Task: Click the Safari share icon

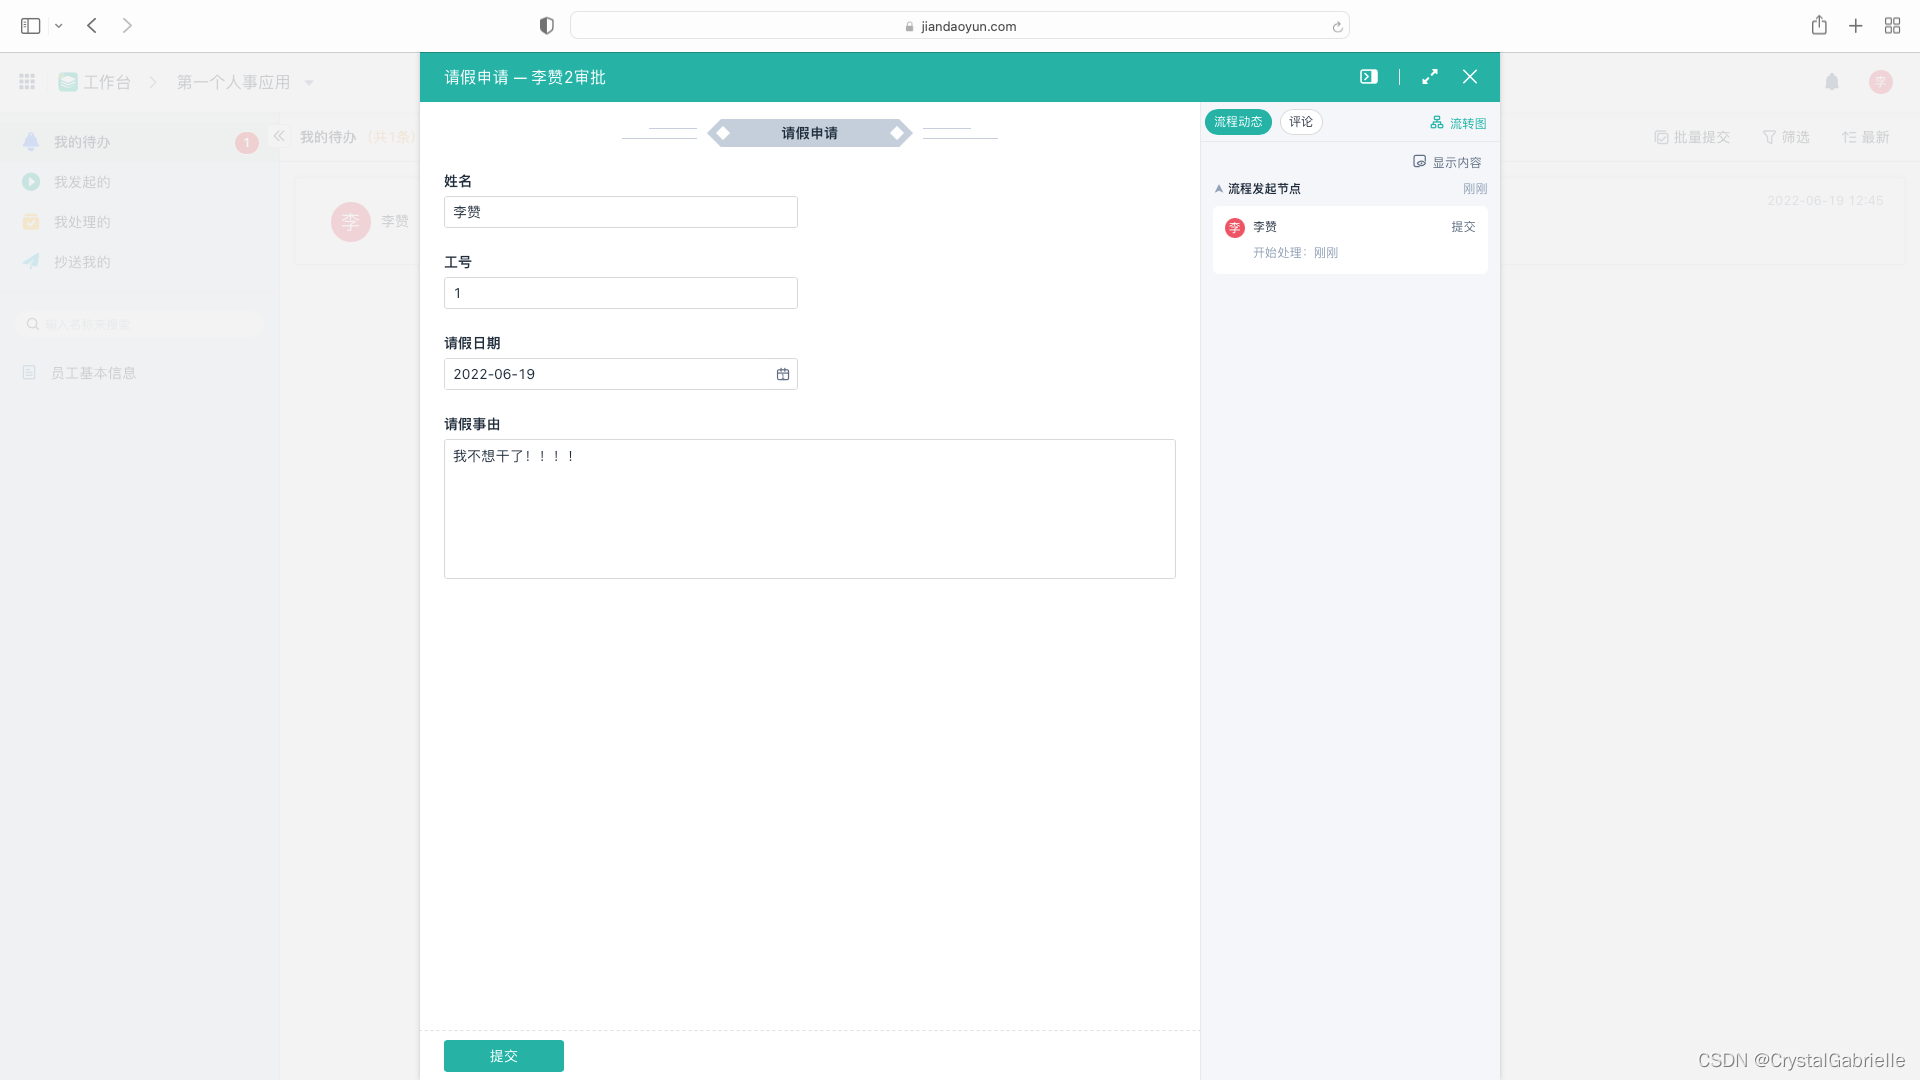Action: tap(1819, 26)
